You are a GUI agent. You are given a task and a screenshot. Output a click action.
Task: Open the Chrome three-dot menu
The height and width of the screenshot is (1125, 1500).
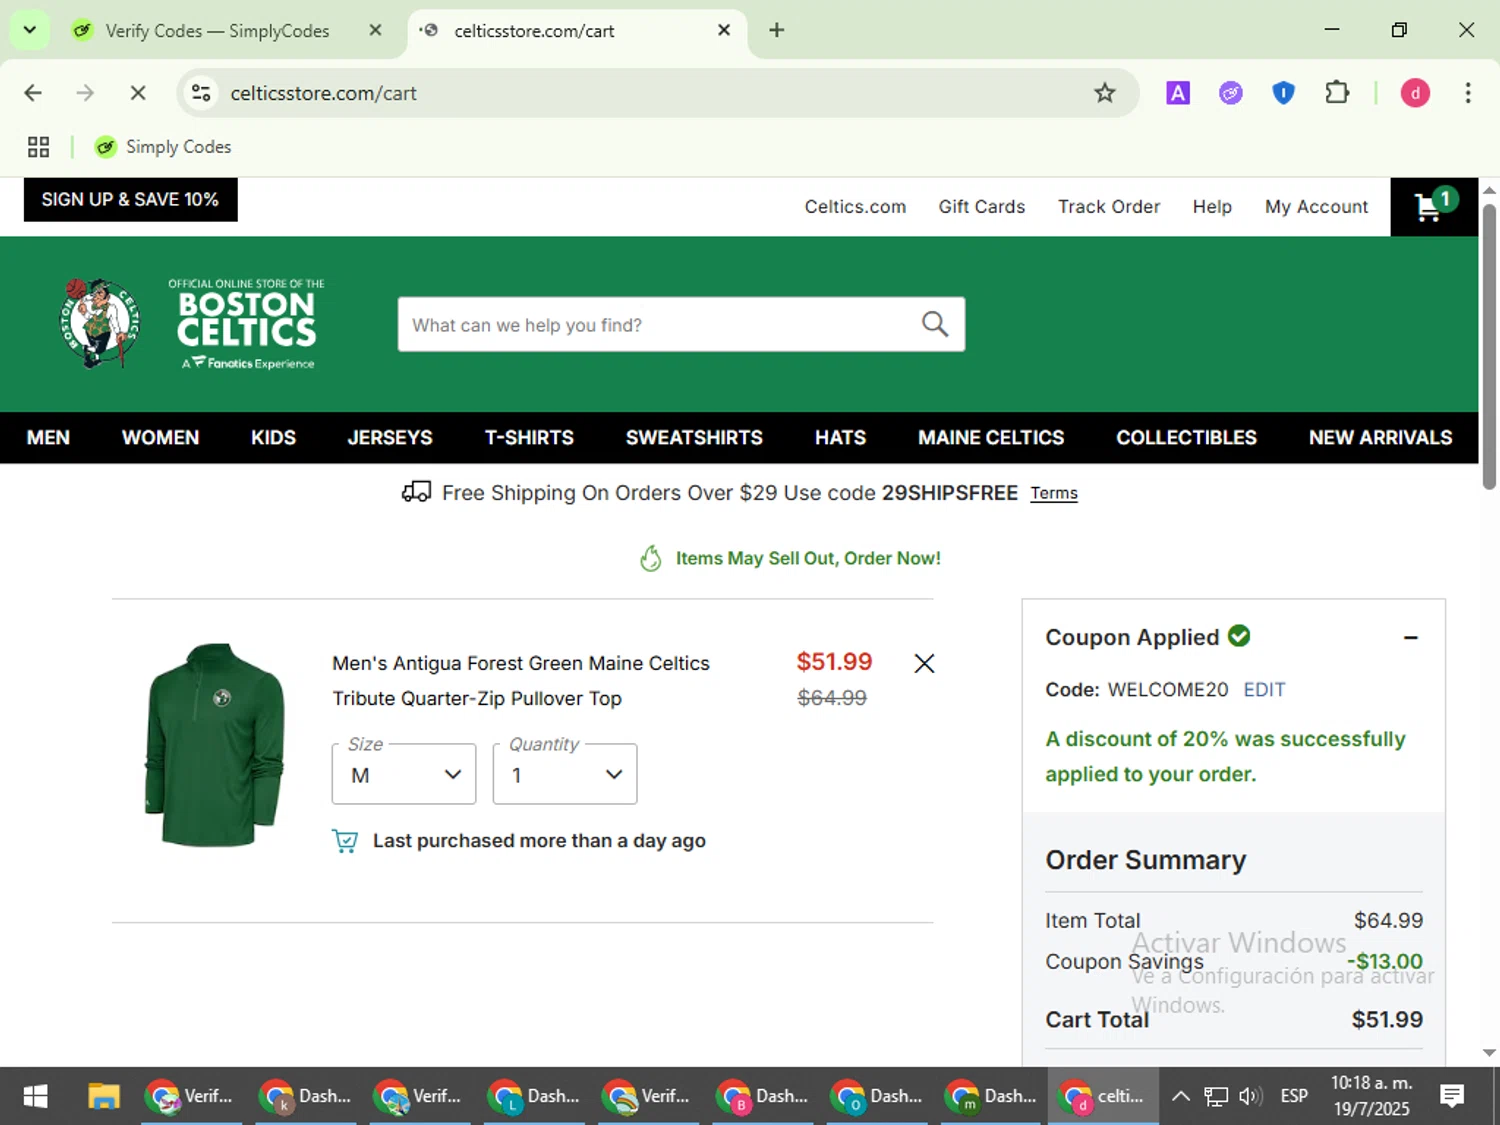click(1468, 93)
